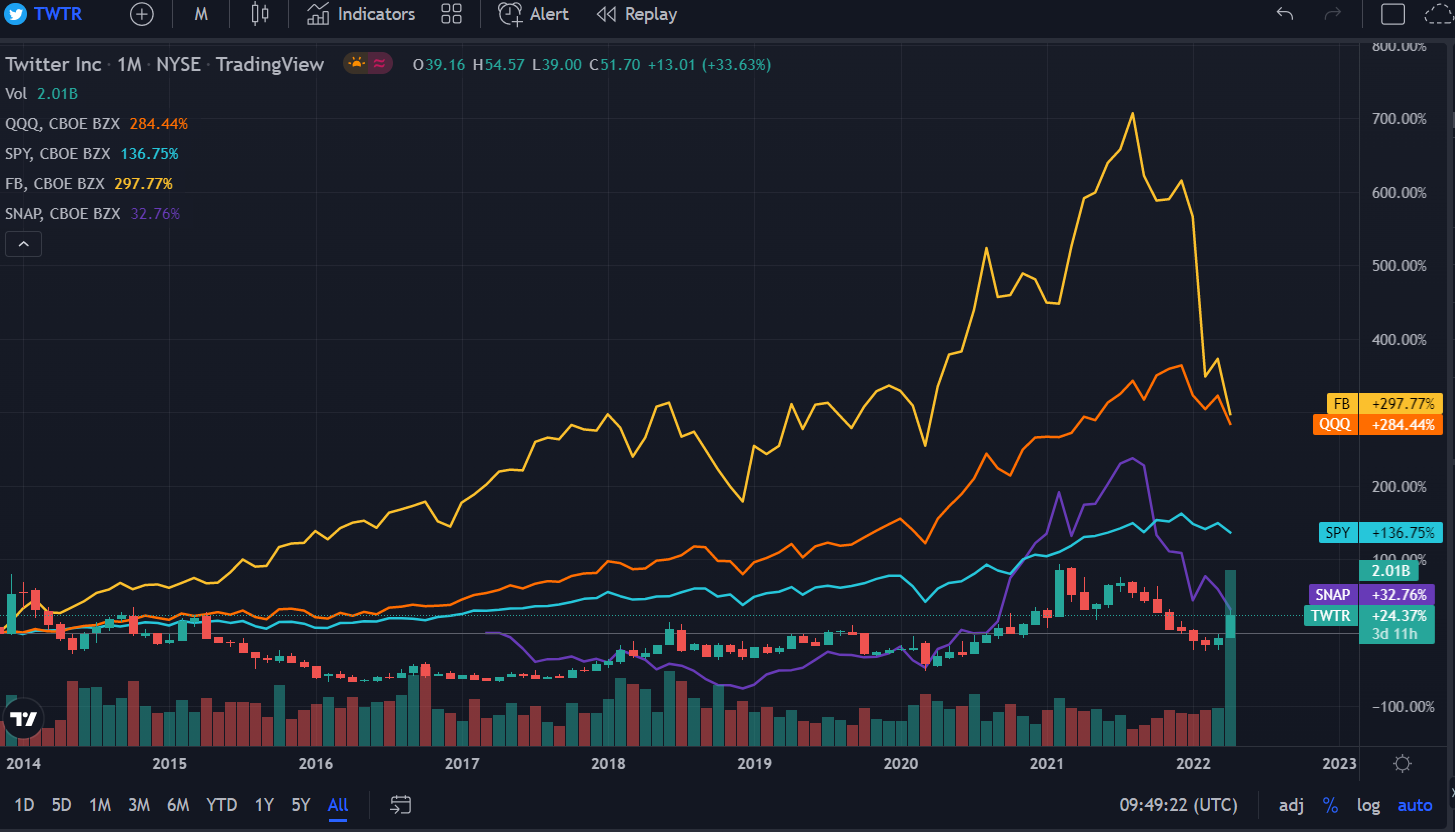This screenshot has width=1455, height=832.
Task: Select the YTD time range
Action: [221, 805]
